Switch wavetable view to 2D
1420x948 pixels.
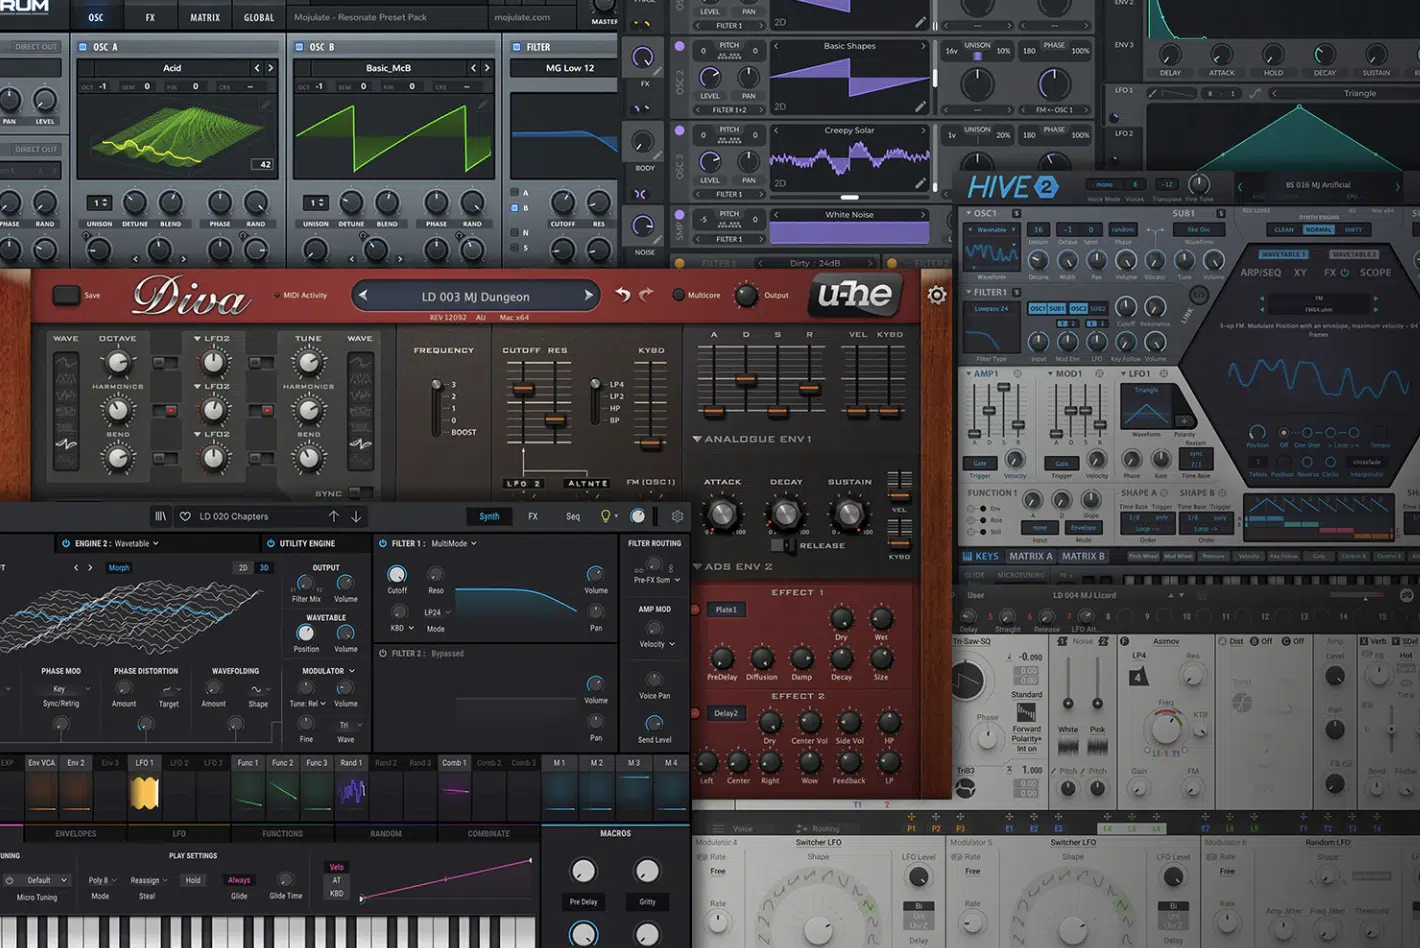click(x=242, y=567)
